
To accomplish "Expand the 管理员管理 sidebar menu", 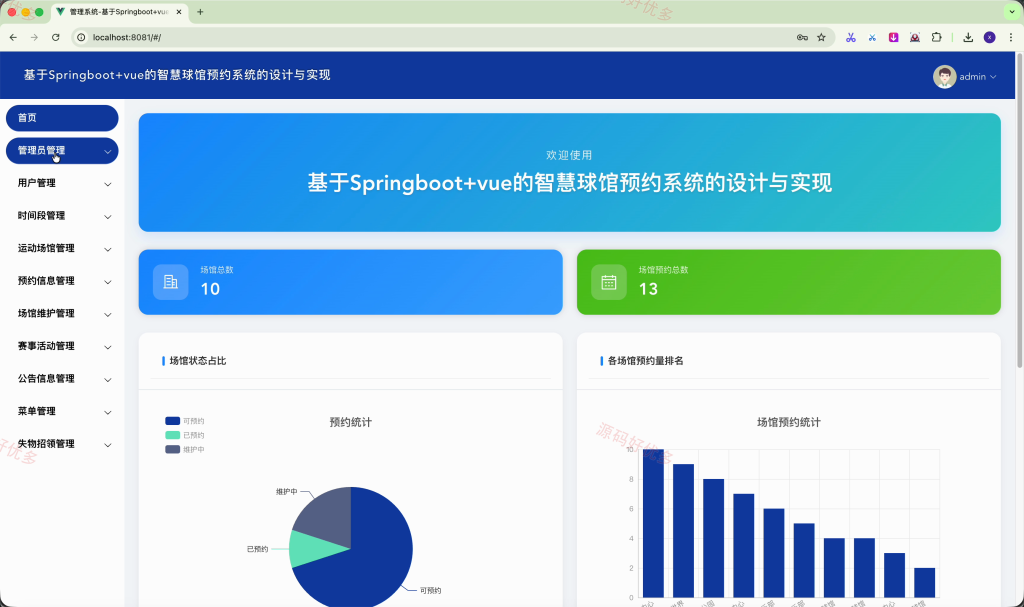I will pos(62,151).
